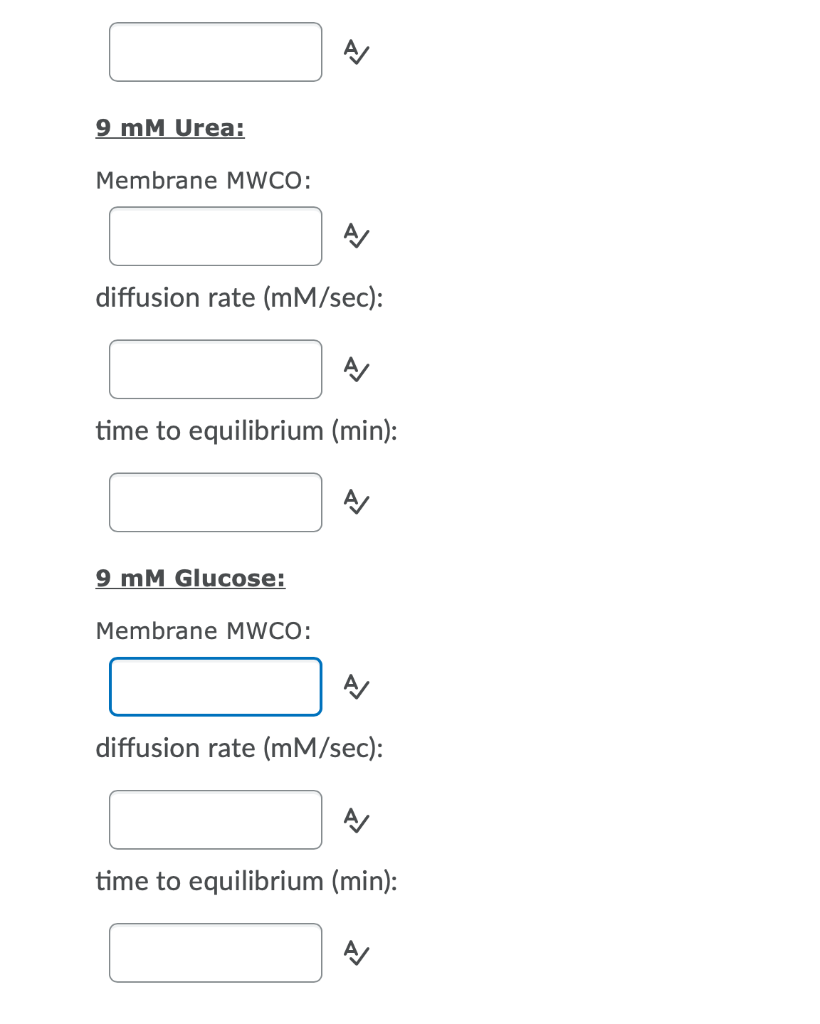Click 'Membrane MWCO:' label under Glucose heading
The height and width of the screenshot is (1024, 820).
[x=203, y=631]
